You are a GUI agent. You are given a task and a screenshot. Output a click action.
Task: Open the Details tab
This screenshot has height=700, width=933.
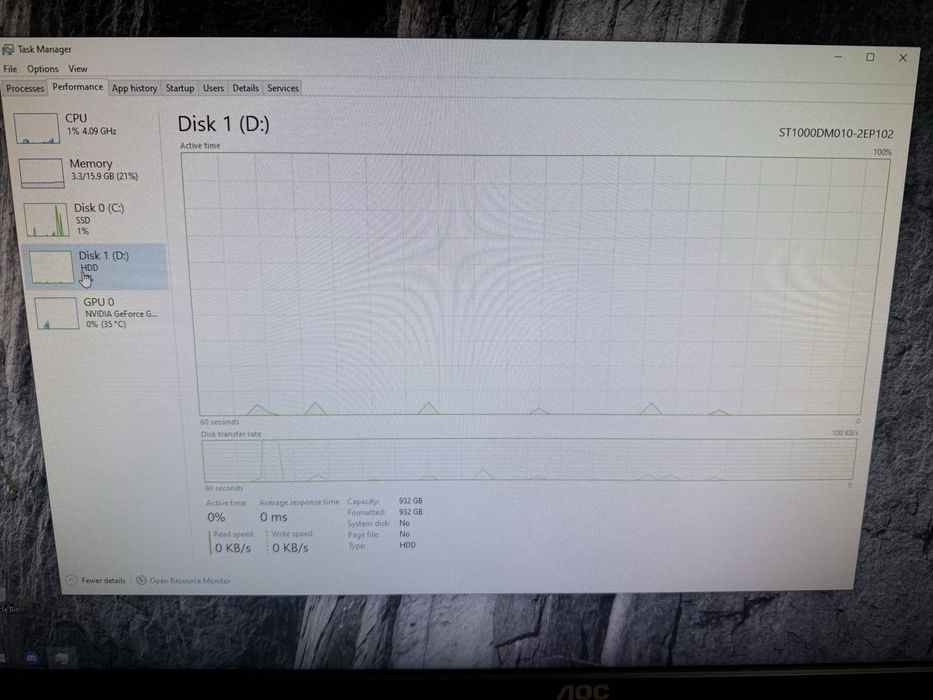(x=245, y=88)
